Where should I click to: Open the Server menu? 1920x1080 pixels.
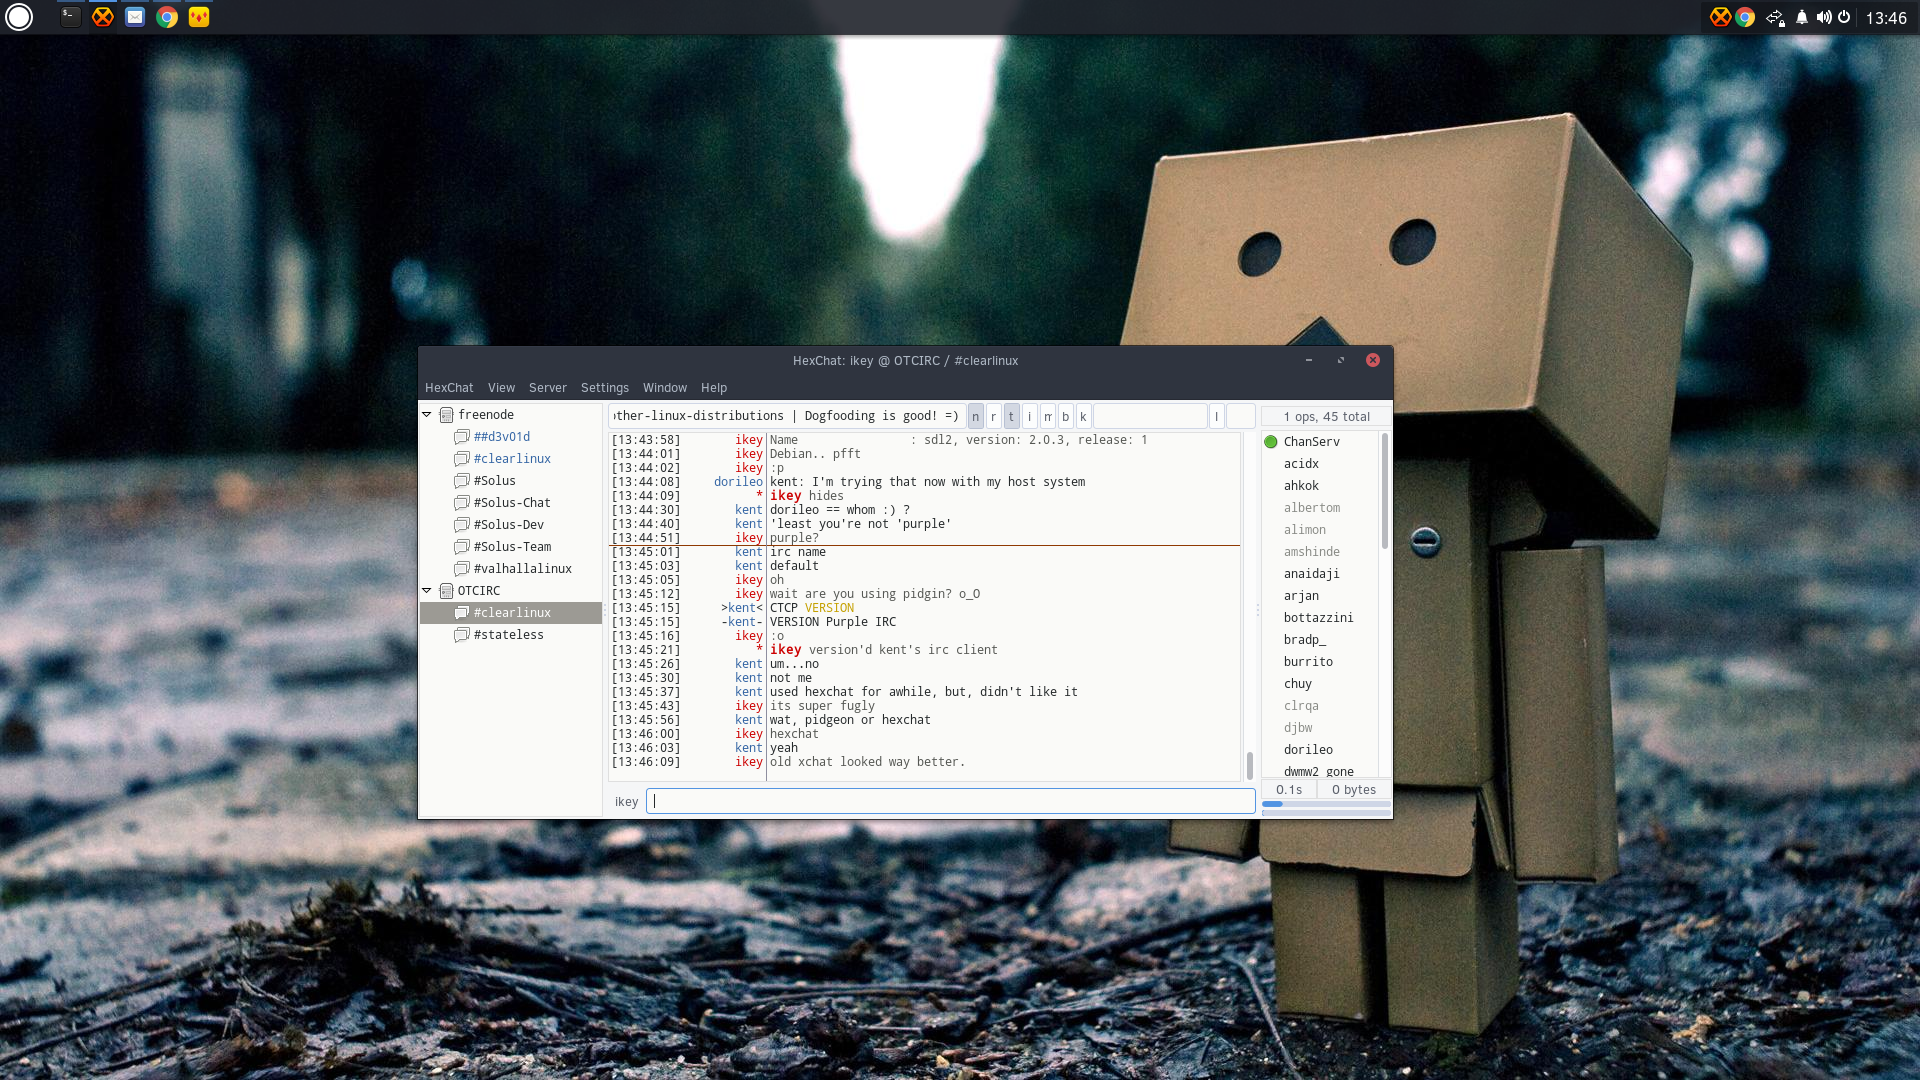coord(547,388)
